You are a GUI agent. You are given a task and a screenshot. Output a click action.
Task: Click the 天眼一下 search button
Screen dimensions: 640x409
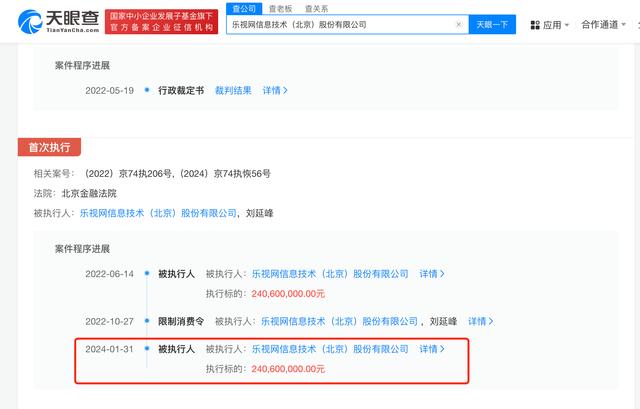[x=493, y=24]
